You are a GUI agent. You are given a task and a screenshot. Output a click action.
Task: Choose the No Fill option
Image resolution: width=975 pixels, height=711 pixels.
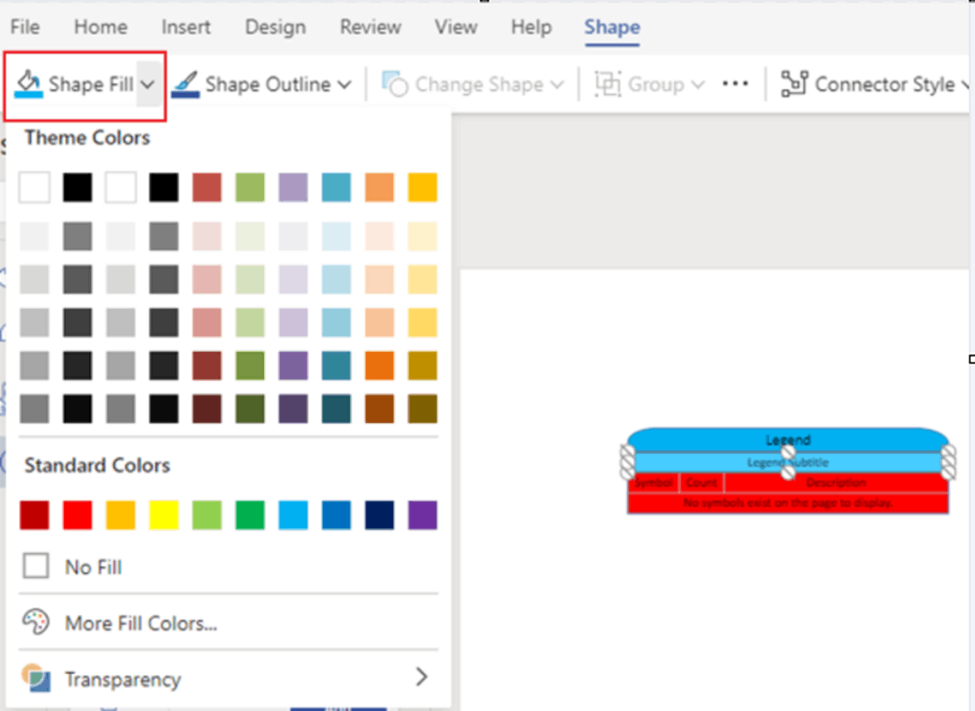[x=91, y=566]
